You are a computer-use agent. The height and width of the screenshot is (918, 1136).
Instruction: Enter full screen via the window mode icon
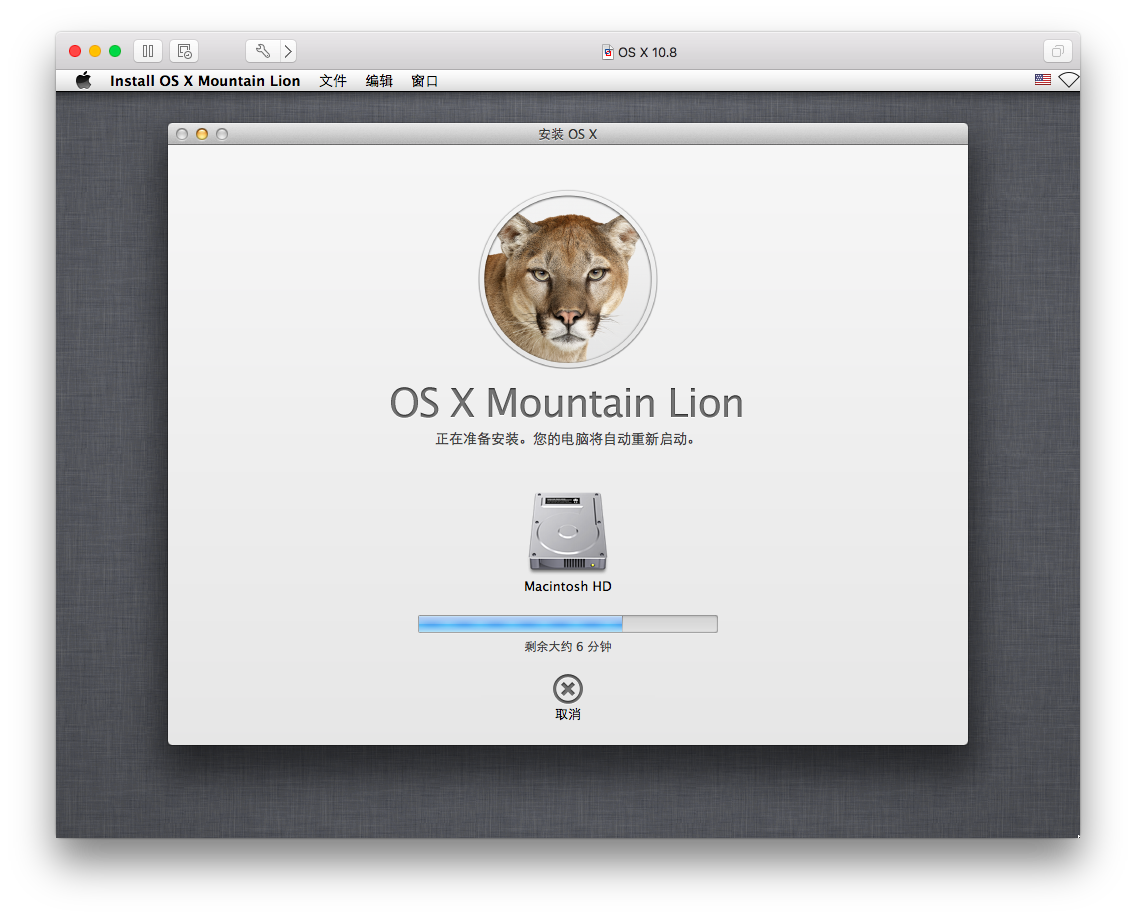[1057, 50]
